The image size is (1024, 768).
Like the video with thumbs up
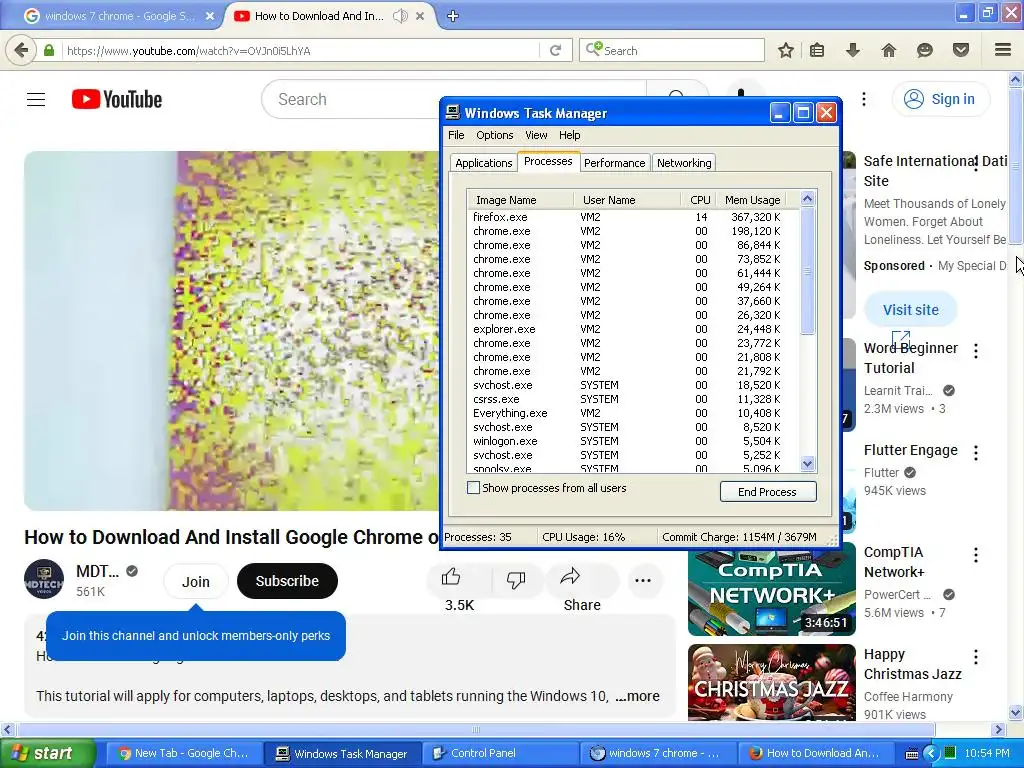pyautogui.click(x=451, y=578)
